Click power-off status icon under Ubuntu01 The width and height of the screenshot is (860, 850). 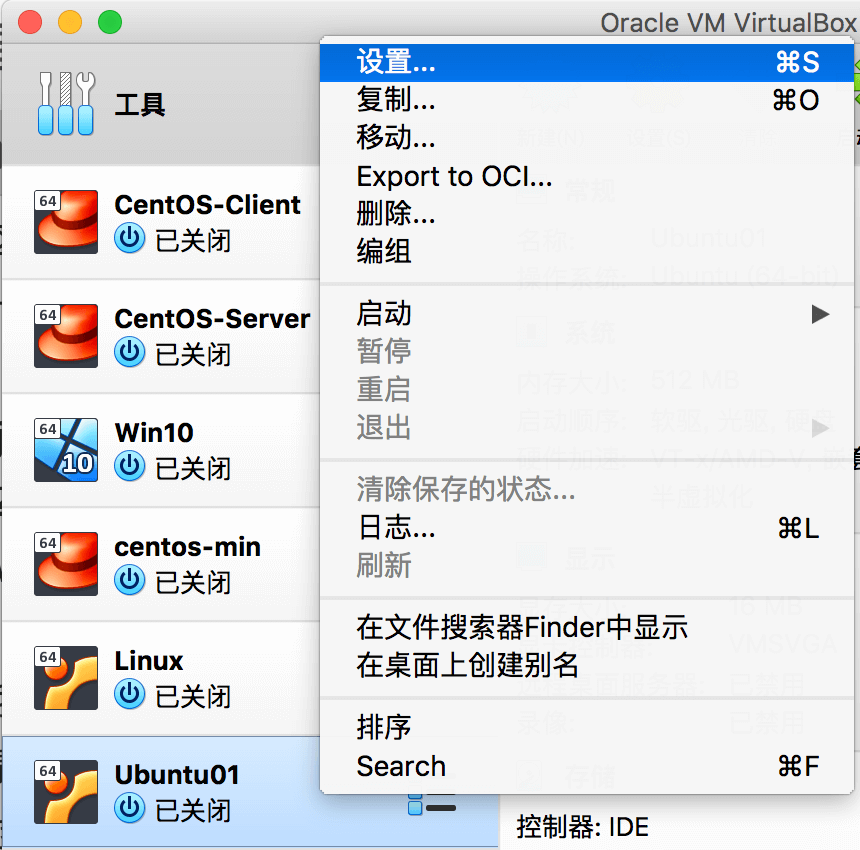[x=130, y=809]
